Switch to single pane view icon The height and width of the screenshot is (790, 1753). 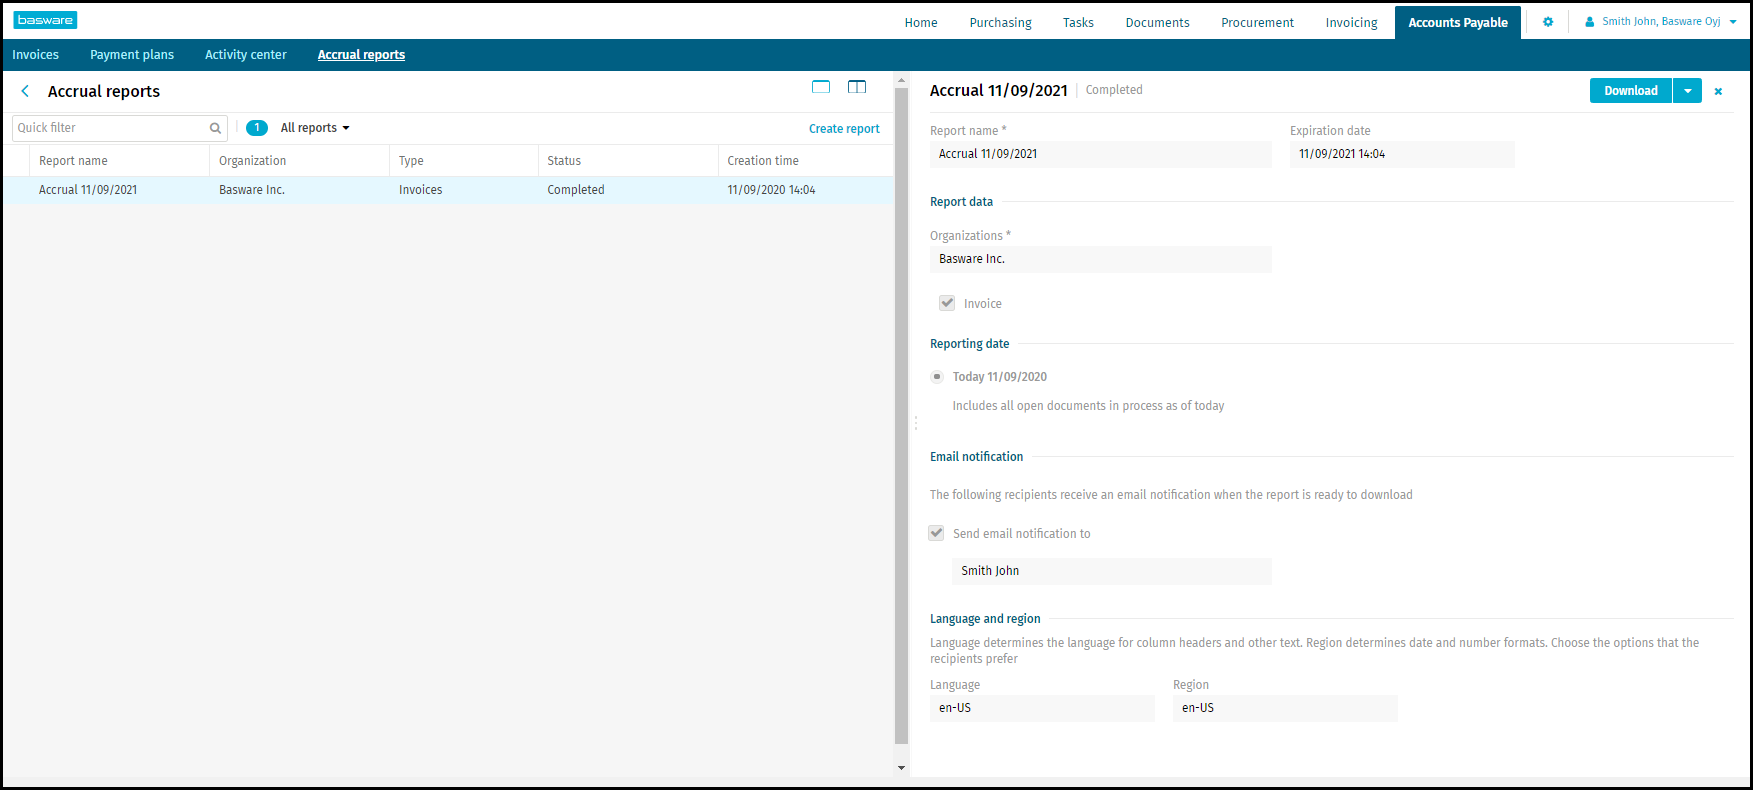(821, 87)
